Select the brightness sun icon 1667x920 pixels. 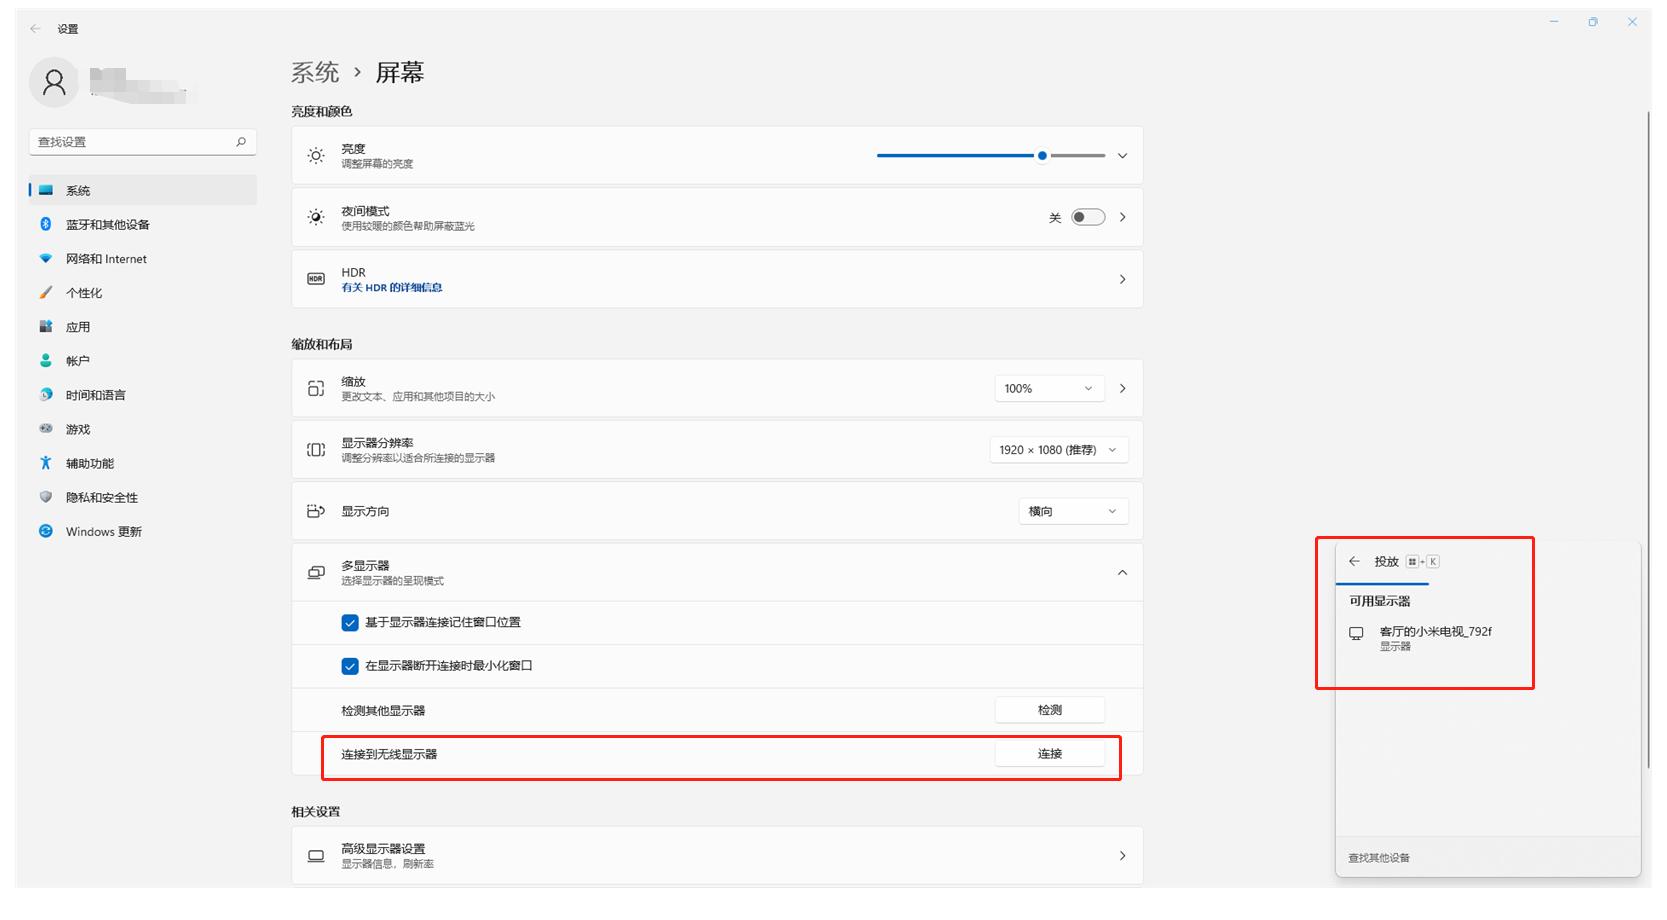(315, 155)
